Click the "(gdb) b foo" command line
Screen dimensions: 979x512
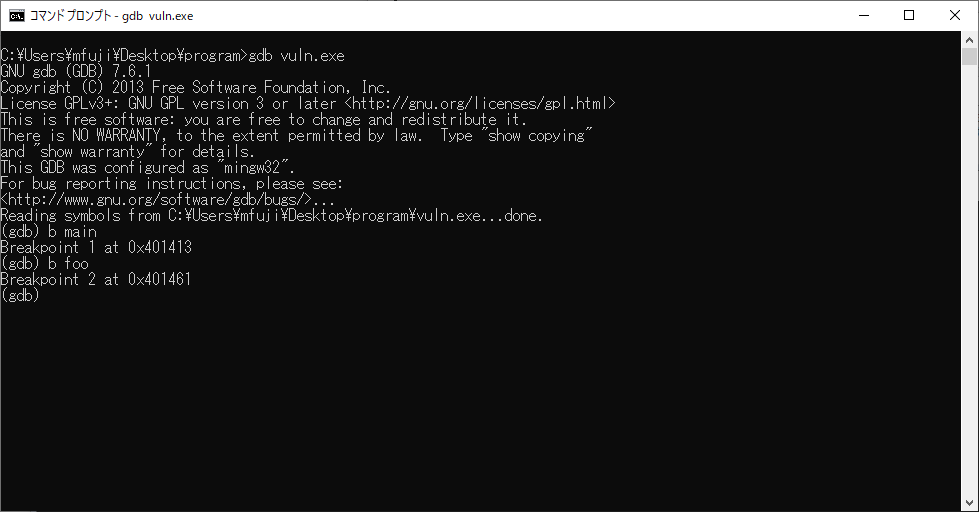45,264
